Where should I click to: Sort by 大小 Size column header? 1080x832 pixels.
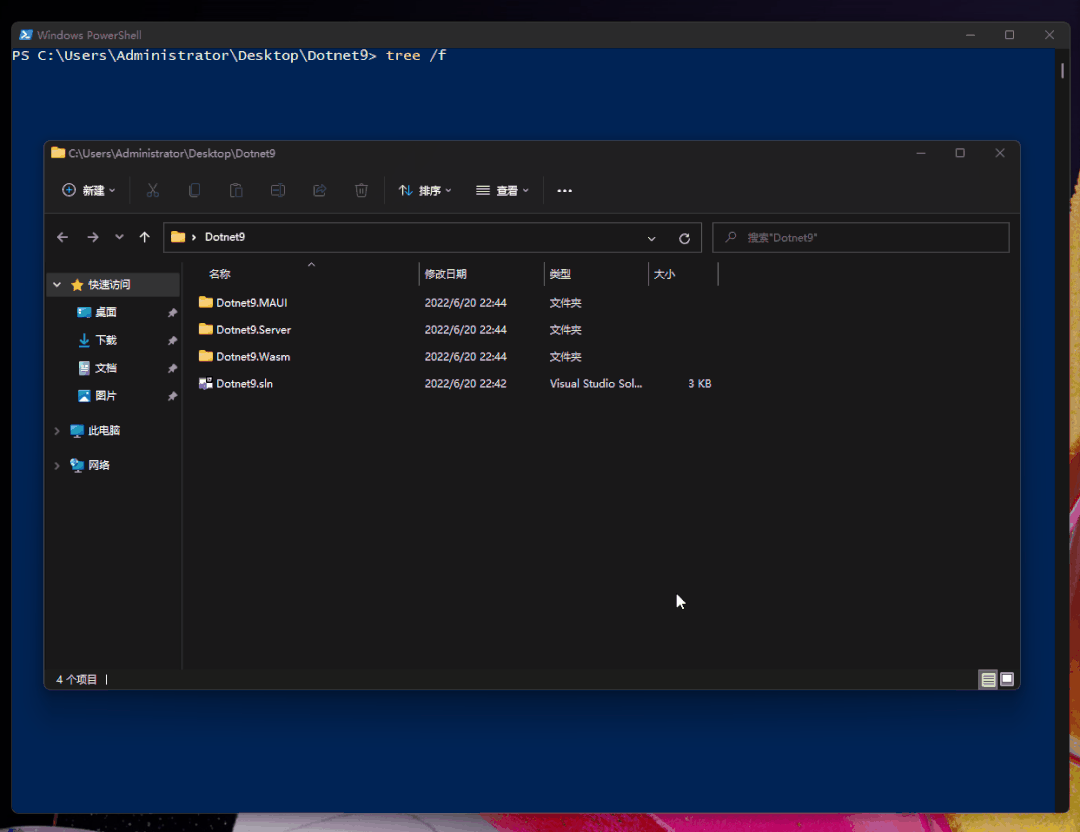(664, 274)
